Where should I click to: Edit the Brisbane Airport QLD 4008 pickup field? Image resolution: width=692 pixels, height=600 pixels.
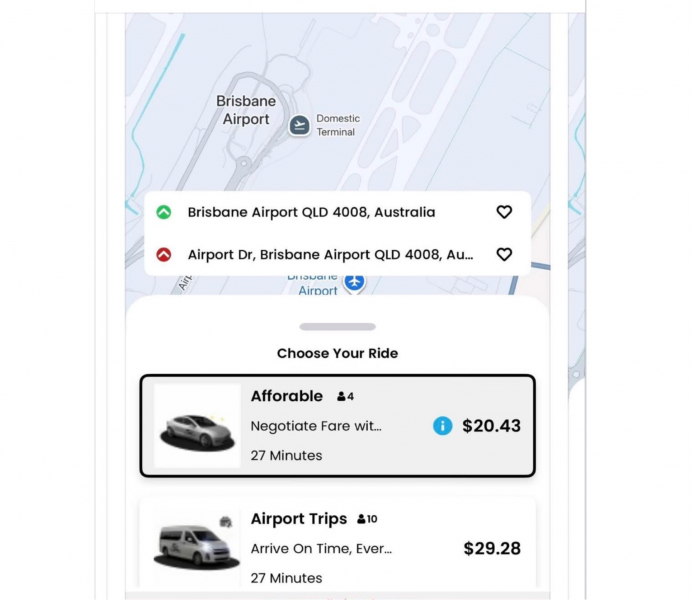tap(311, 212)
